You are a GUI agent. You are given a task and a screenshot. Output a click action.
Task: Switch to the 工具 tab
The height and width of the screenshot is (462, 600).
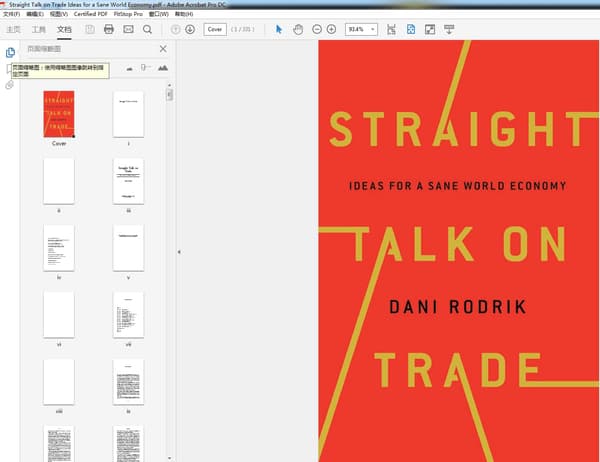(x=39, y=29)
